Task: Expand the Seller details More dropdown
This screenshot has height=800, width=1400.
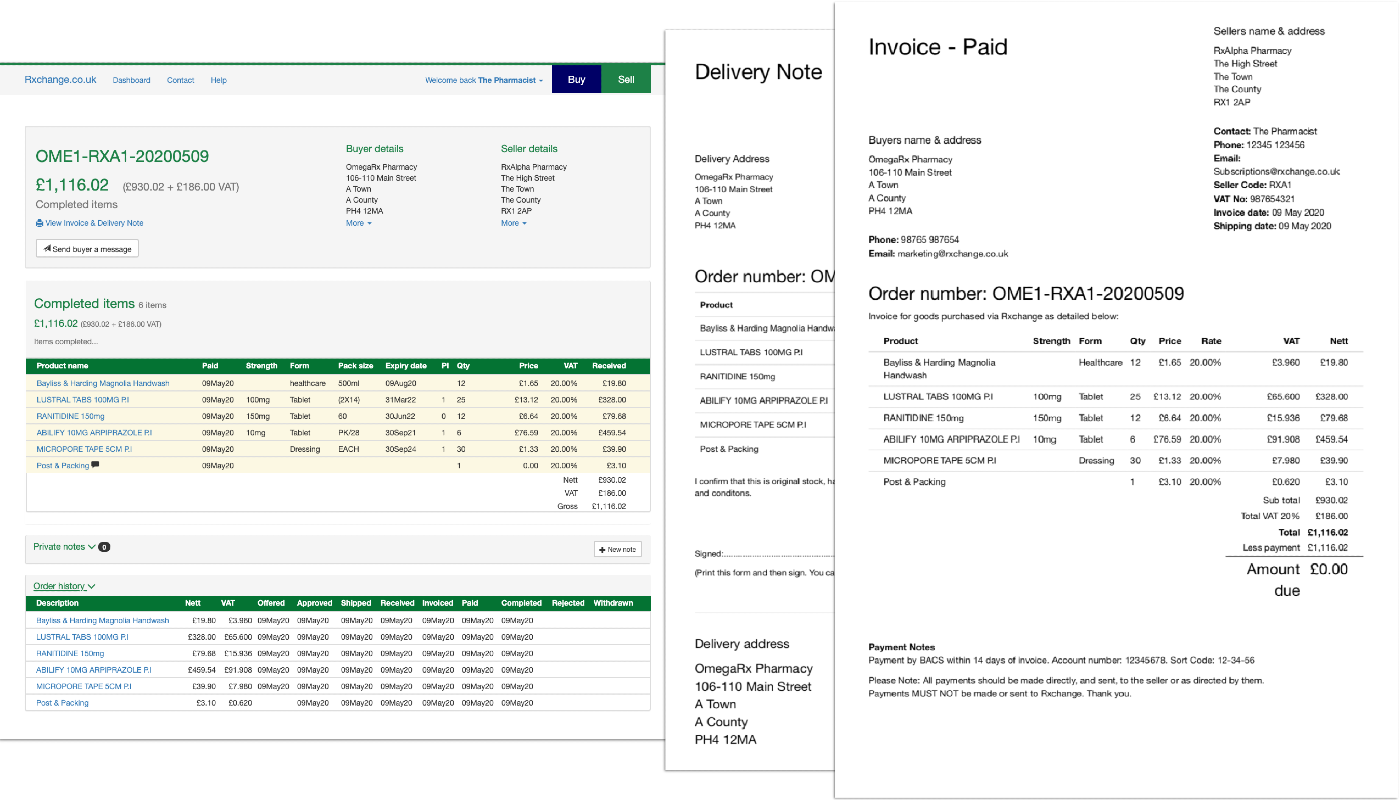Action: [x=513, y=223]
